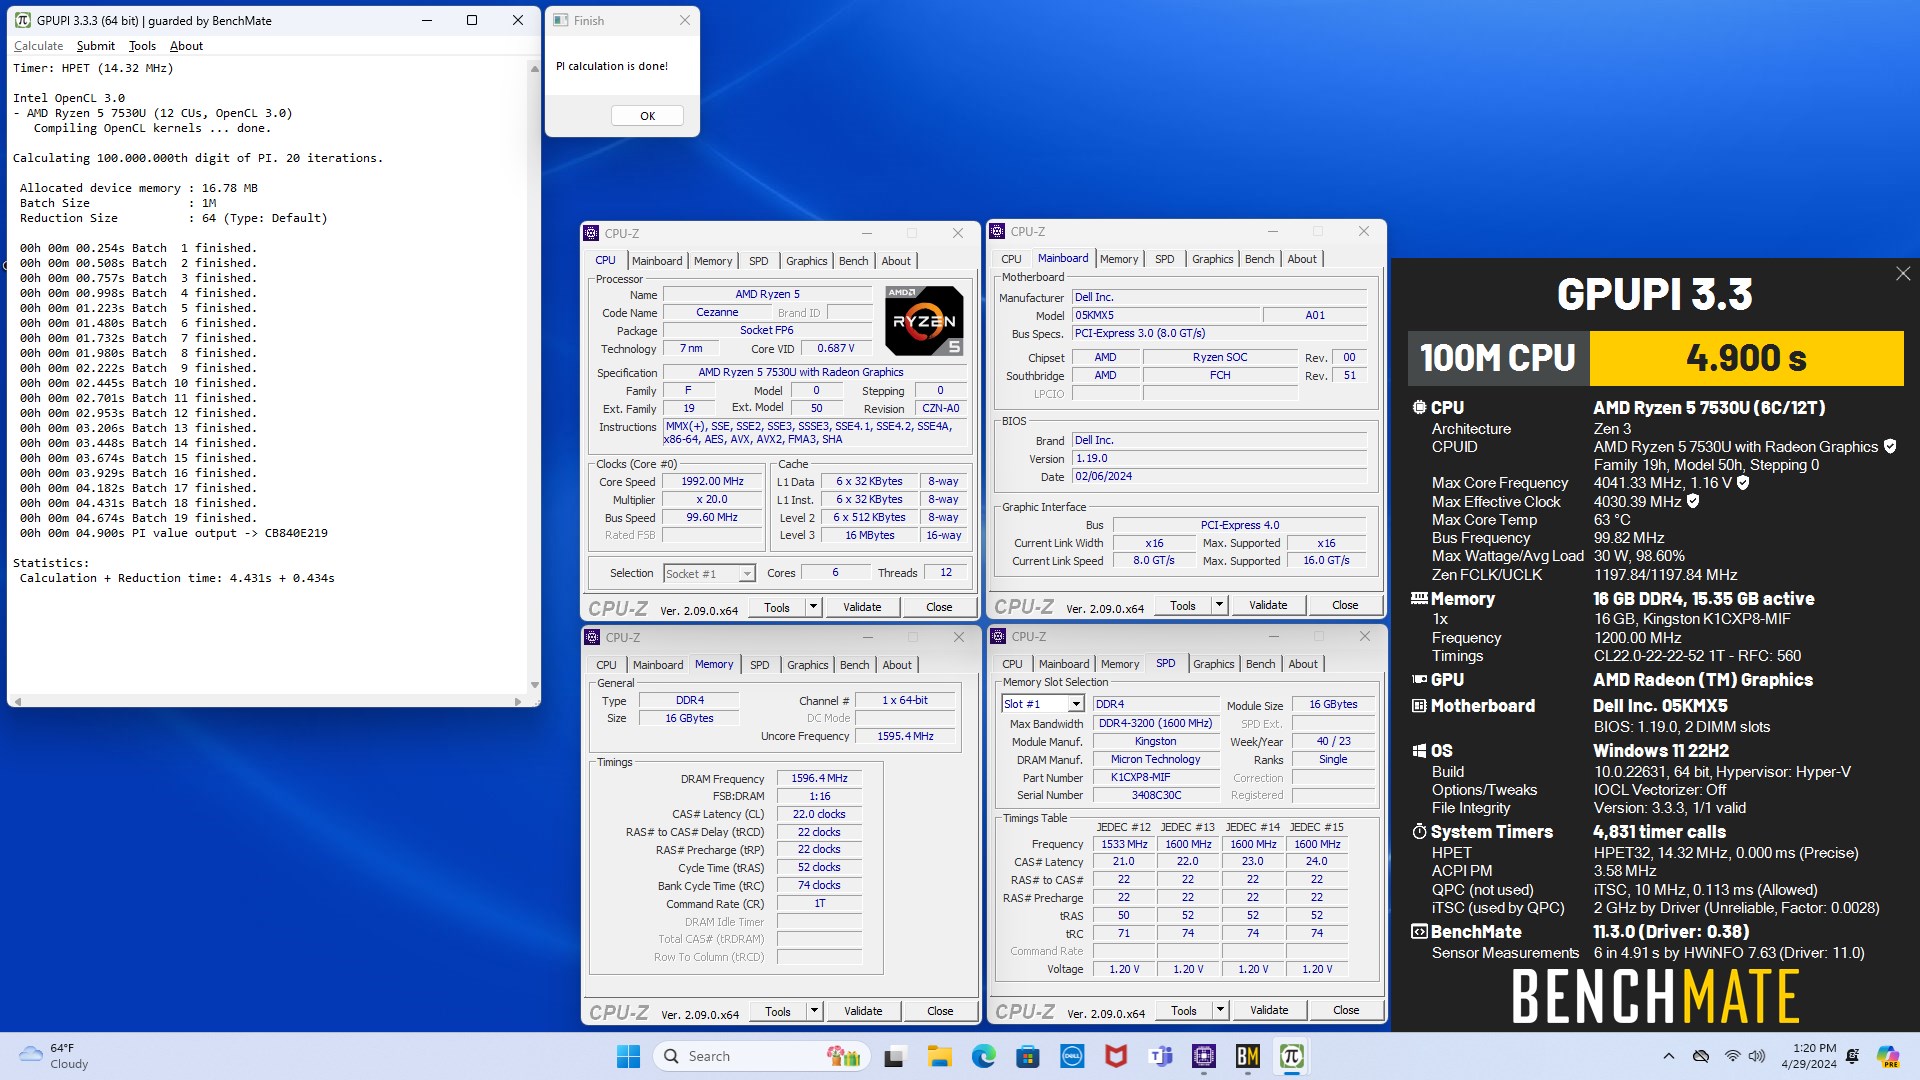
Task: Click Validate in CPU-Z CPU window
Action: click(862, 607)
